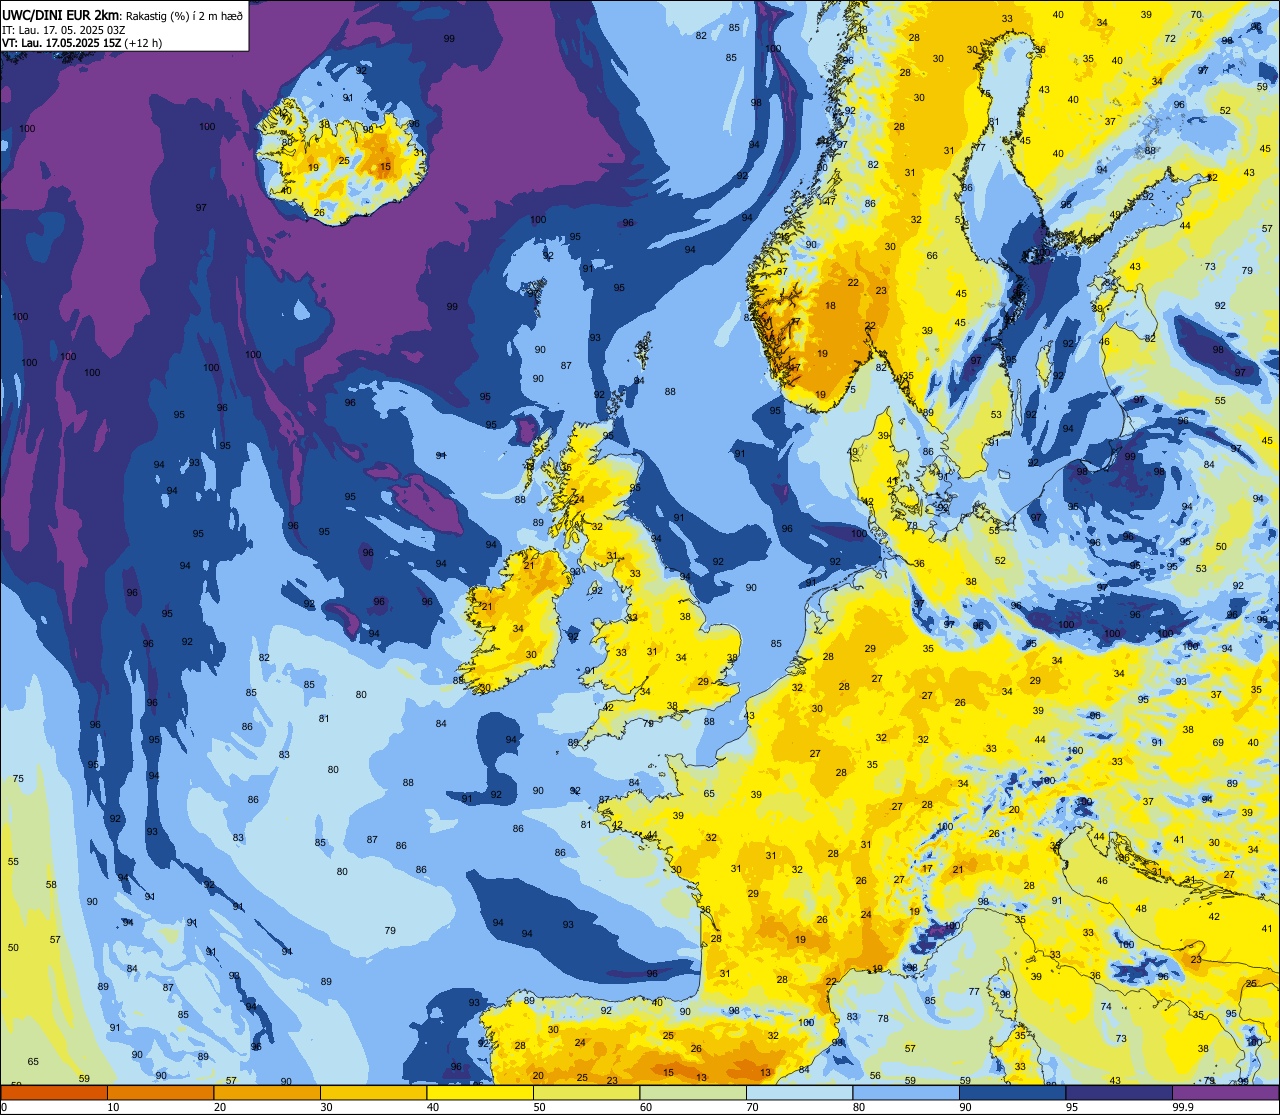Click the 30–40 golden legend swatch
The image size is (1280, 1115).
tap(373, 1092)
